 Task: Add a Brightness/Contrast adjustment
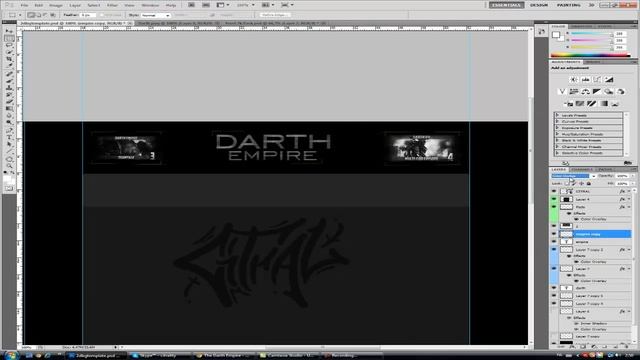[573, 80]
